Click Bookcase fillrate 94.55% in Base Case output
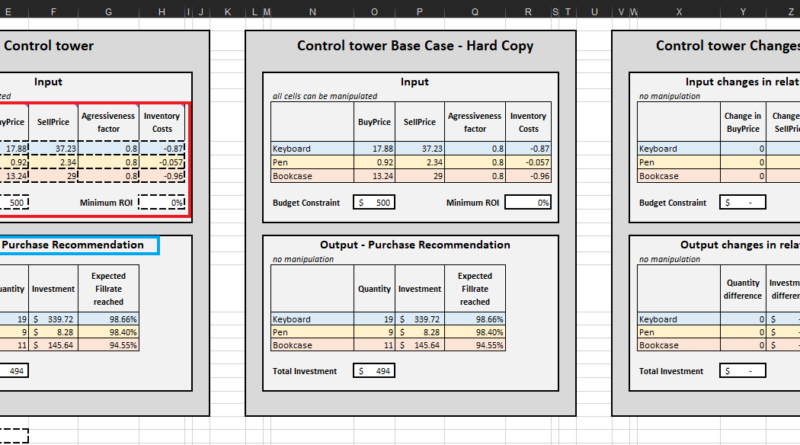800x445 pixels. point(475,345)
